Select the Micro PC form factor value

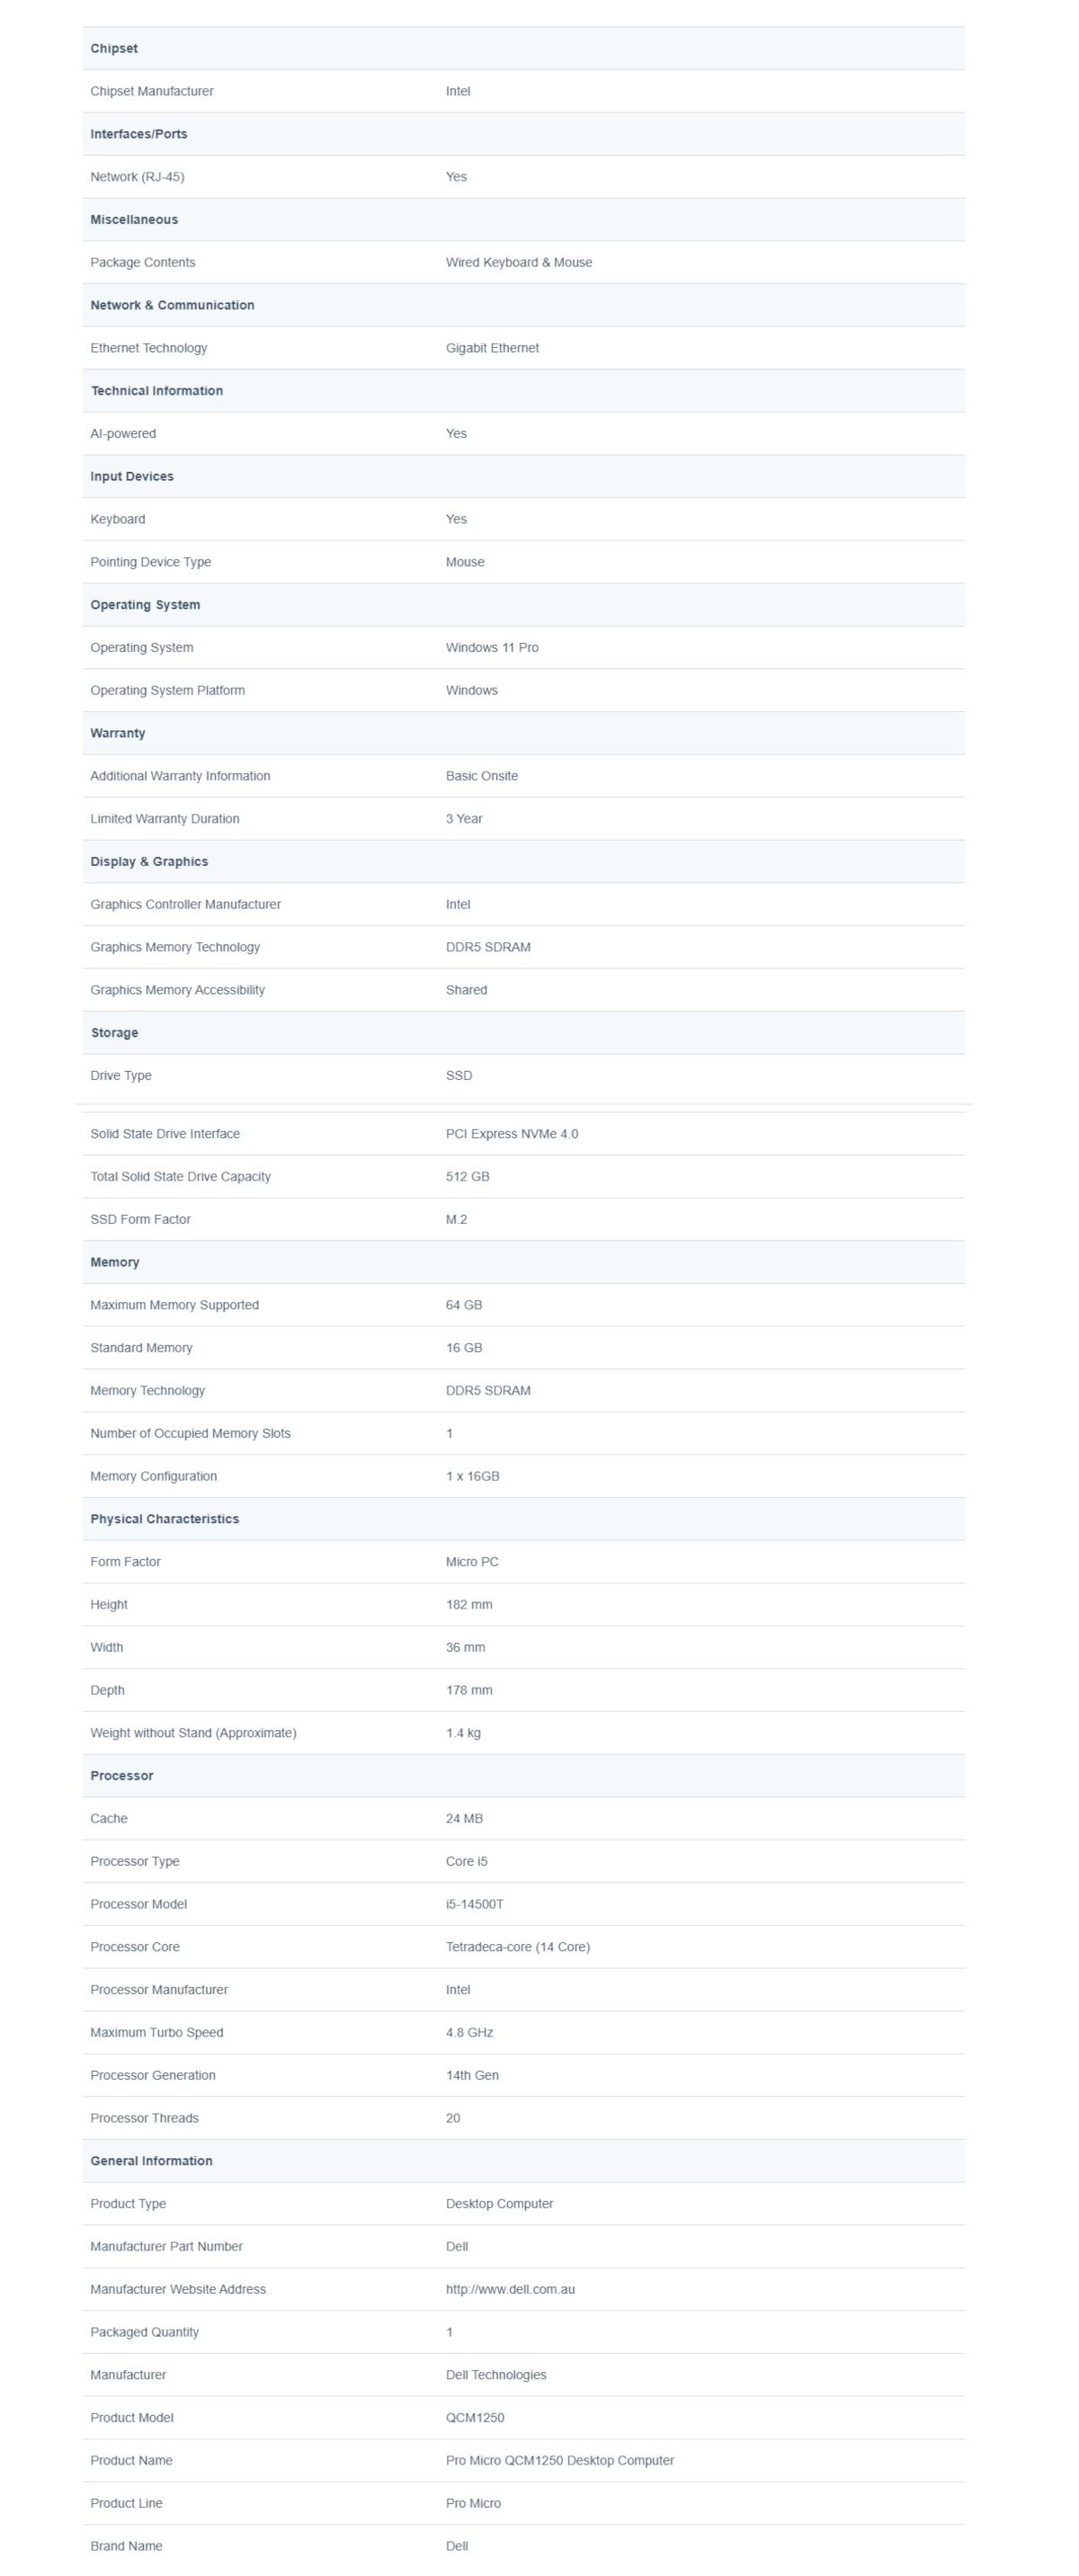[x=472, y=1561]
